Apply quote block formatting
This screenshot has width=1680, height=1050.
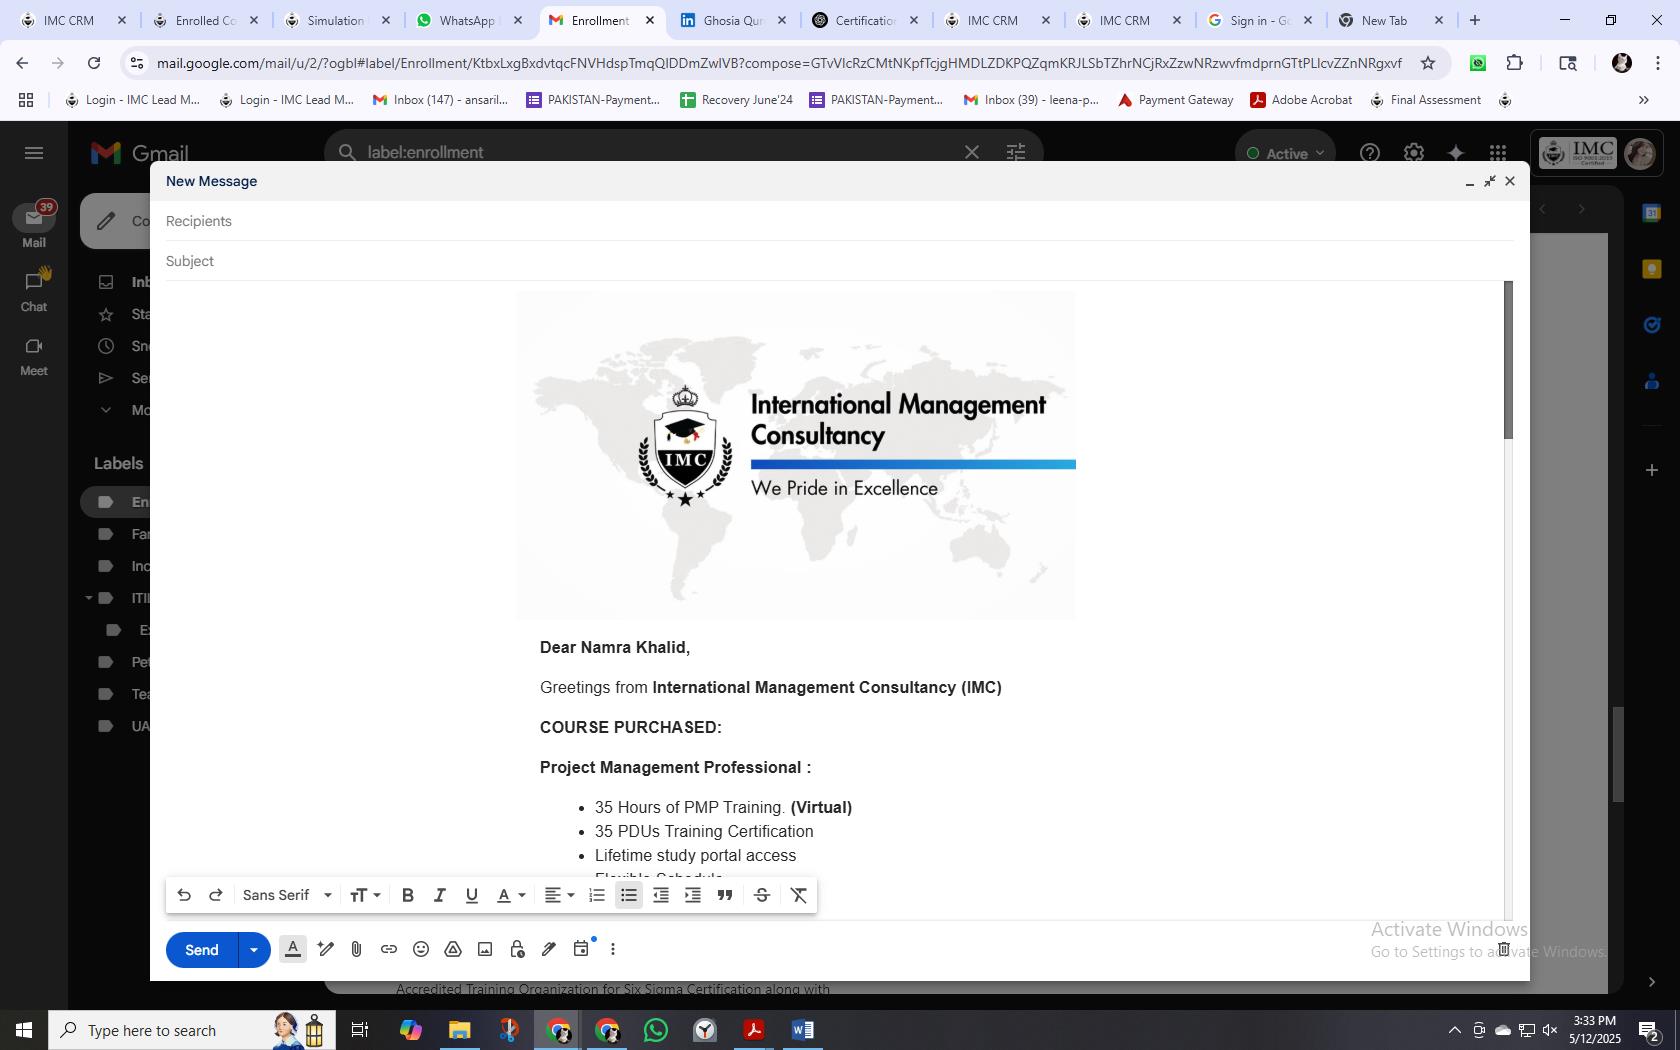pos(725,895)
